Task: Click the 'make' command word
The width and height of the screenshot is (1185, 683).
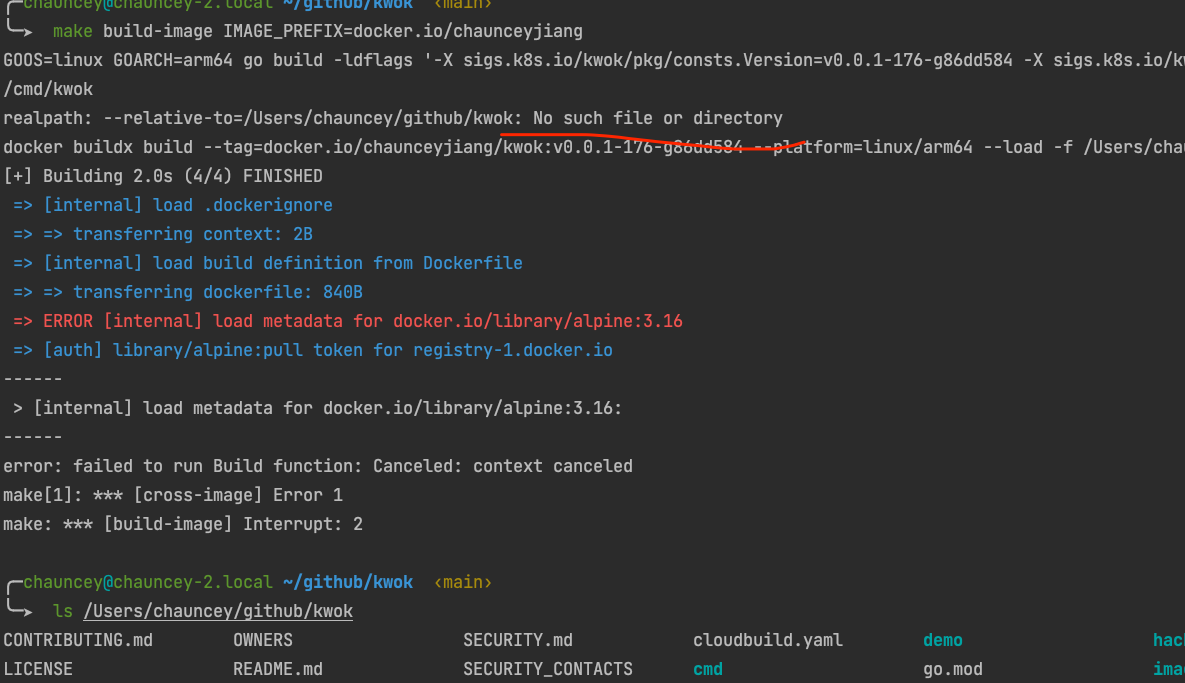Action: click(x=73, y=32)
